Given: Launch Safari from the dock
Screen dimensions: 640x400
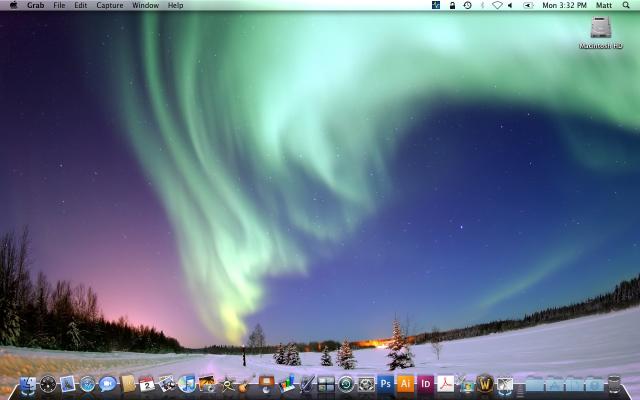Looking at the screenshot, I should tap(88, 383).
